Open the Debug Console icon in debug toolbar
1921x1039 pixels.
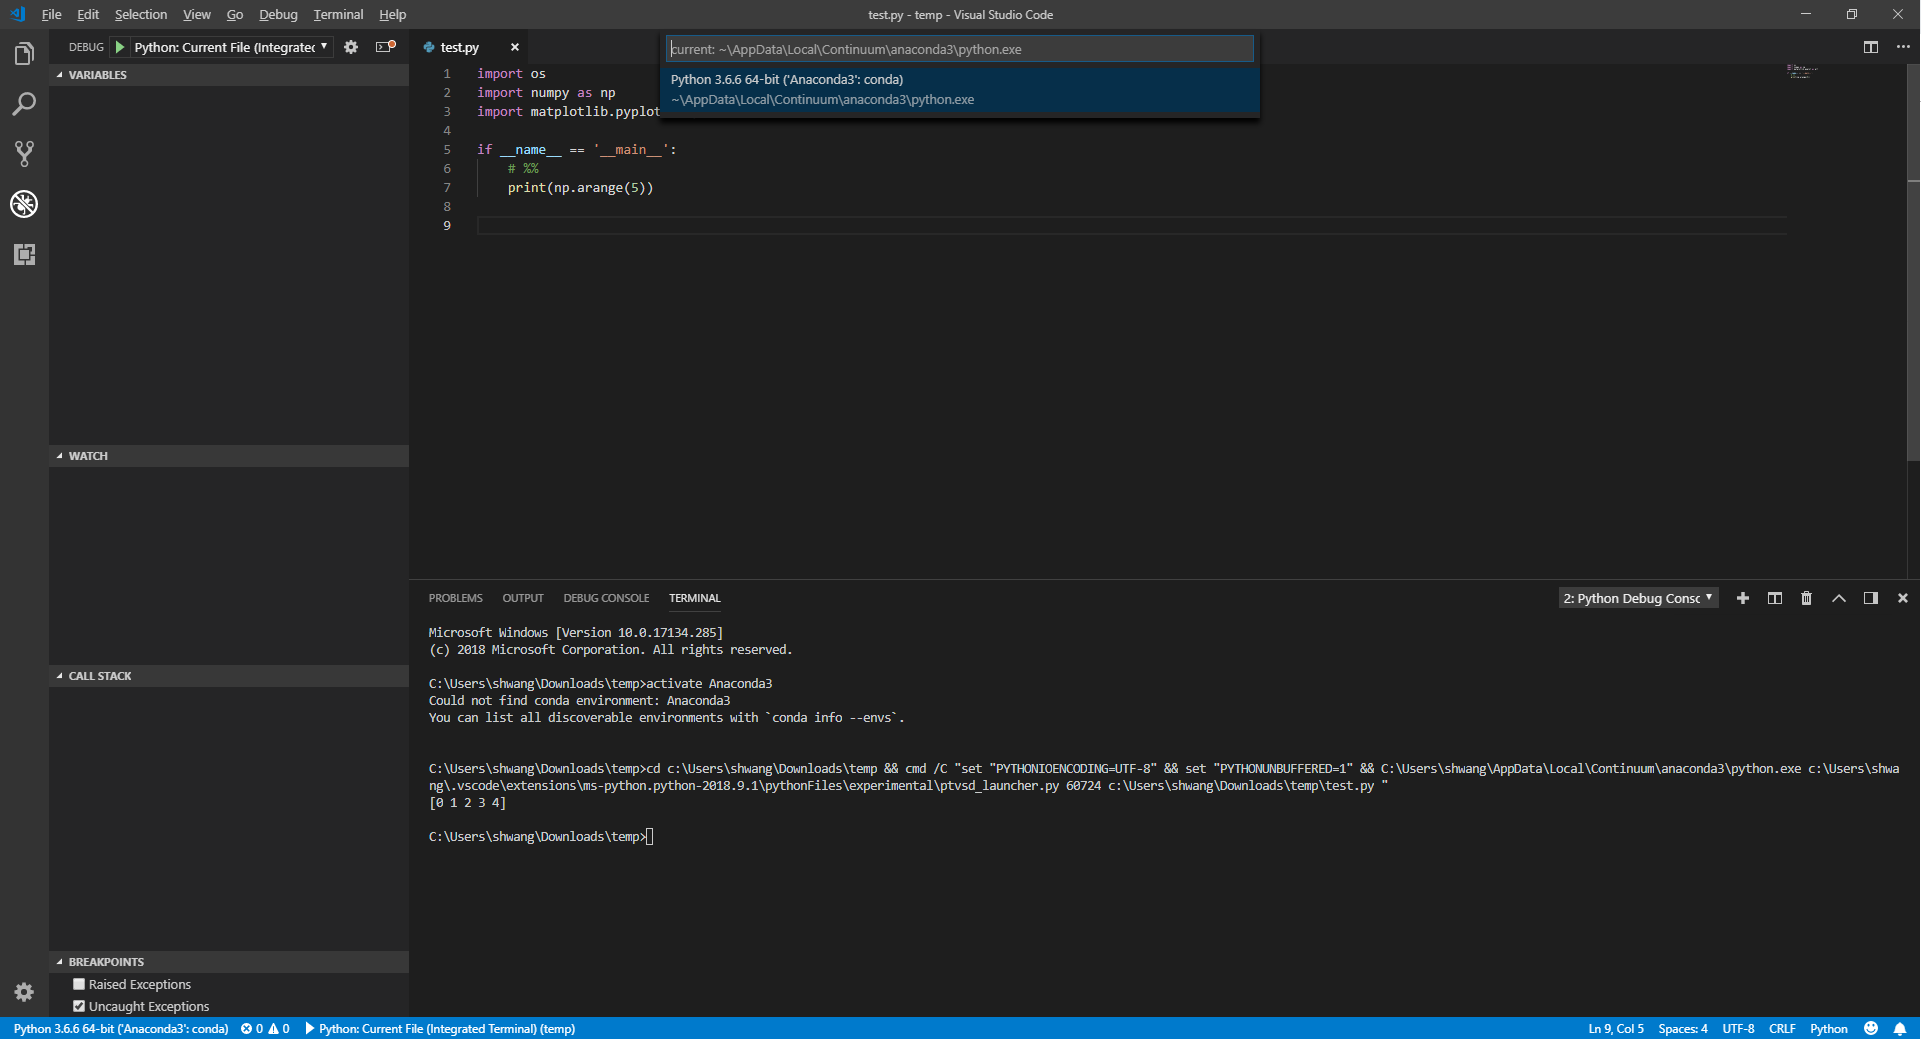pos(385,47)
